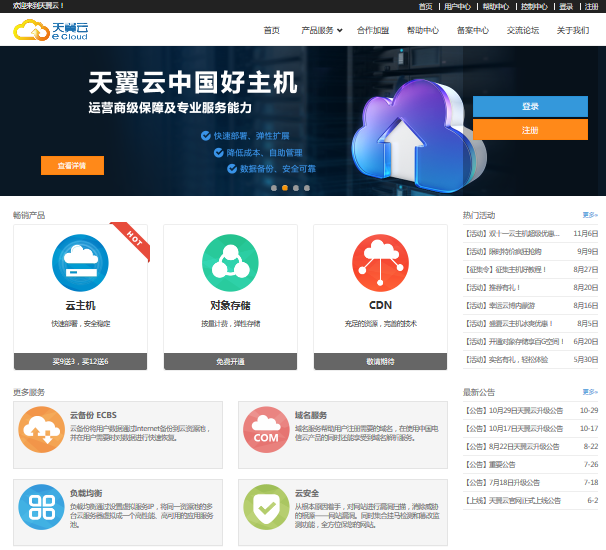Click 注册 in the top black bar
Image resolution: width=606 pixels, height=550 pixels.
click(591, 6)
